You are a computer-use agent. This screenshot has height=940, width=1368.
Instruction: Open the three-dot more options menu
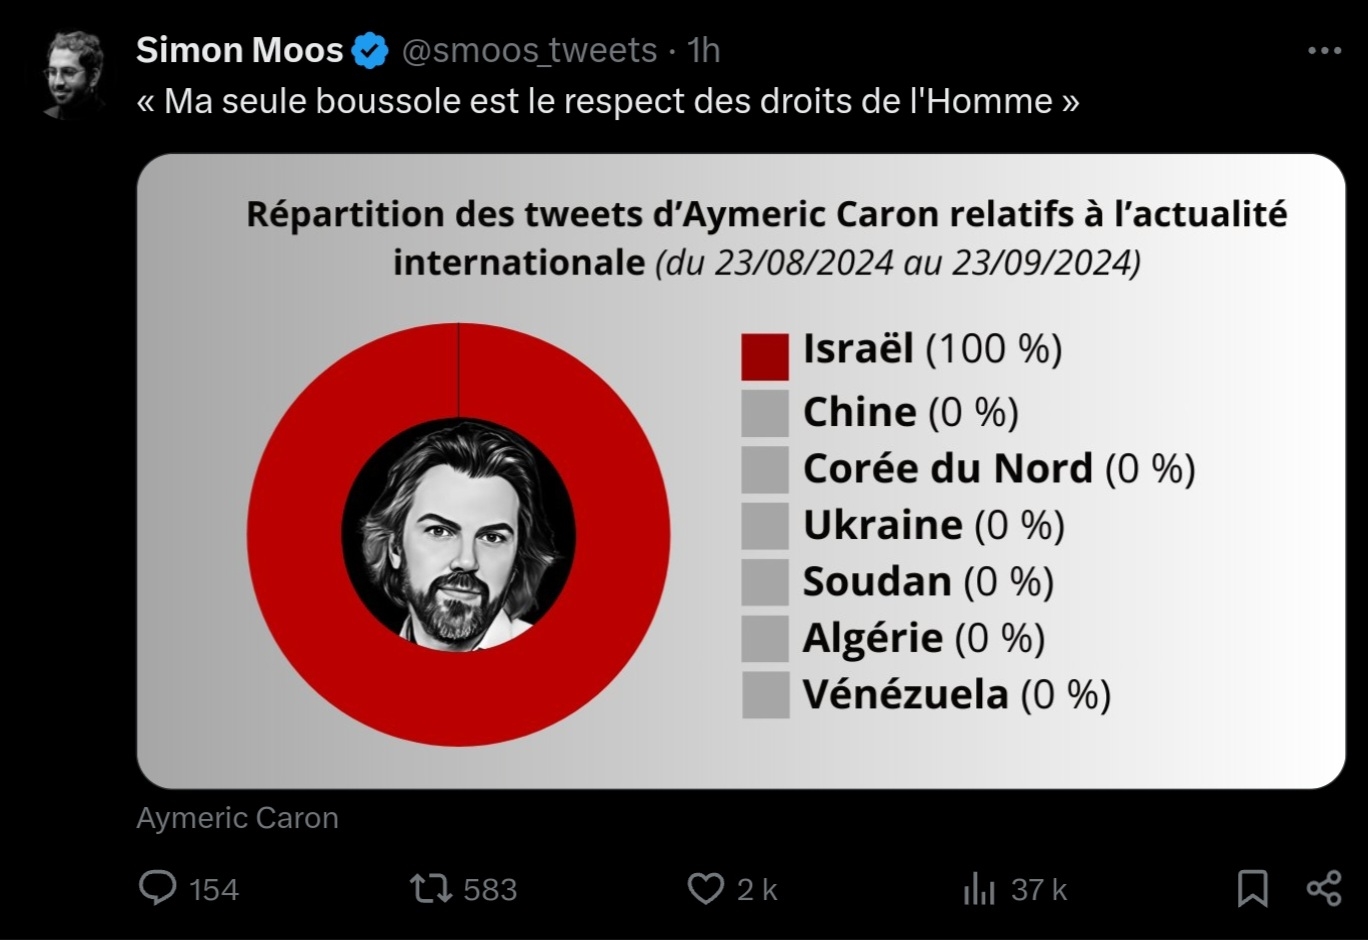[1324, 50]
